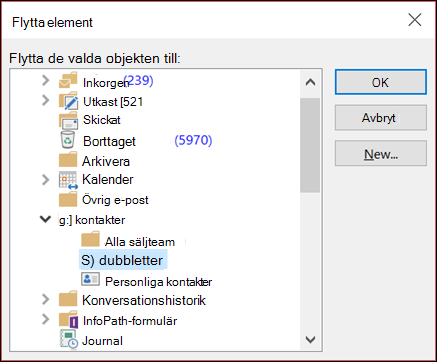The image size is (437, 362).
Task: Collapse the kontakter folder tree
Action: [x=46, y=219]
